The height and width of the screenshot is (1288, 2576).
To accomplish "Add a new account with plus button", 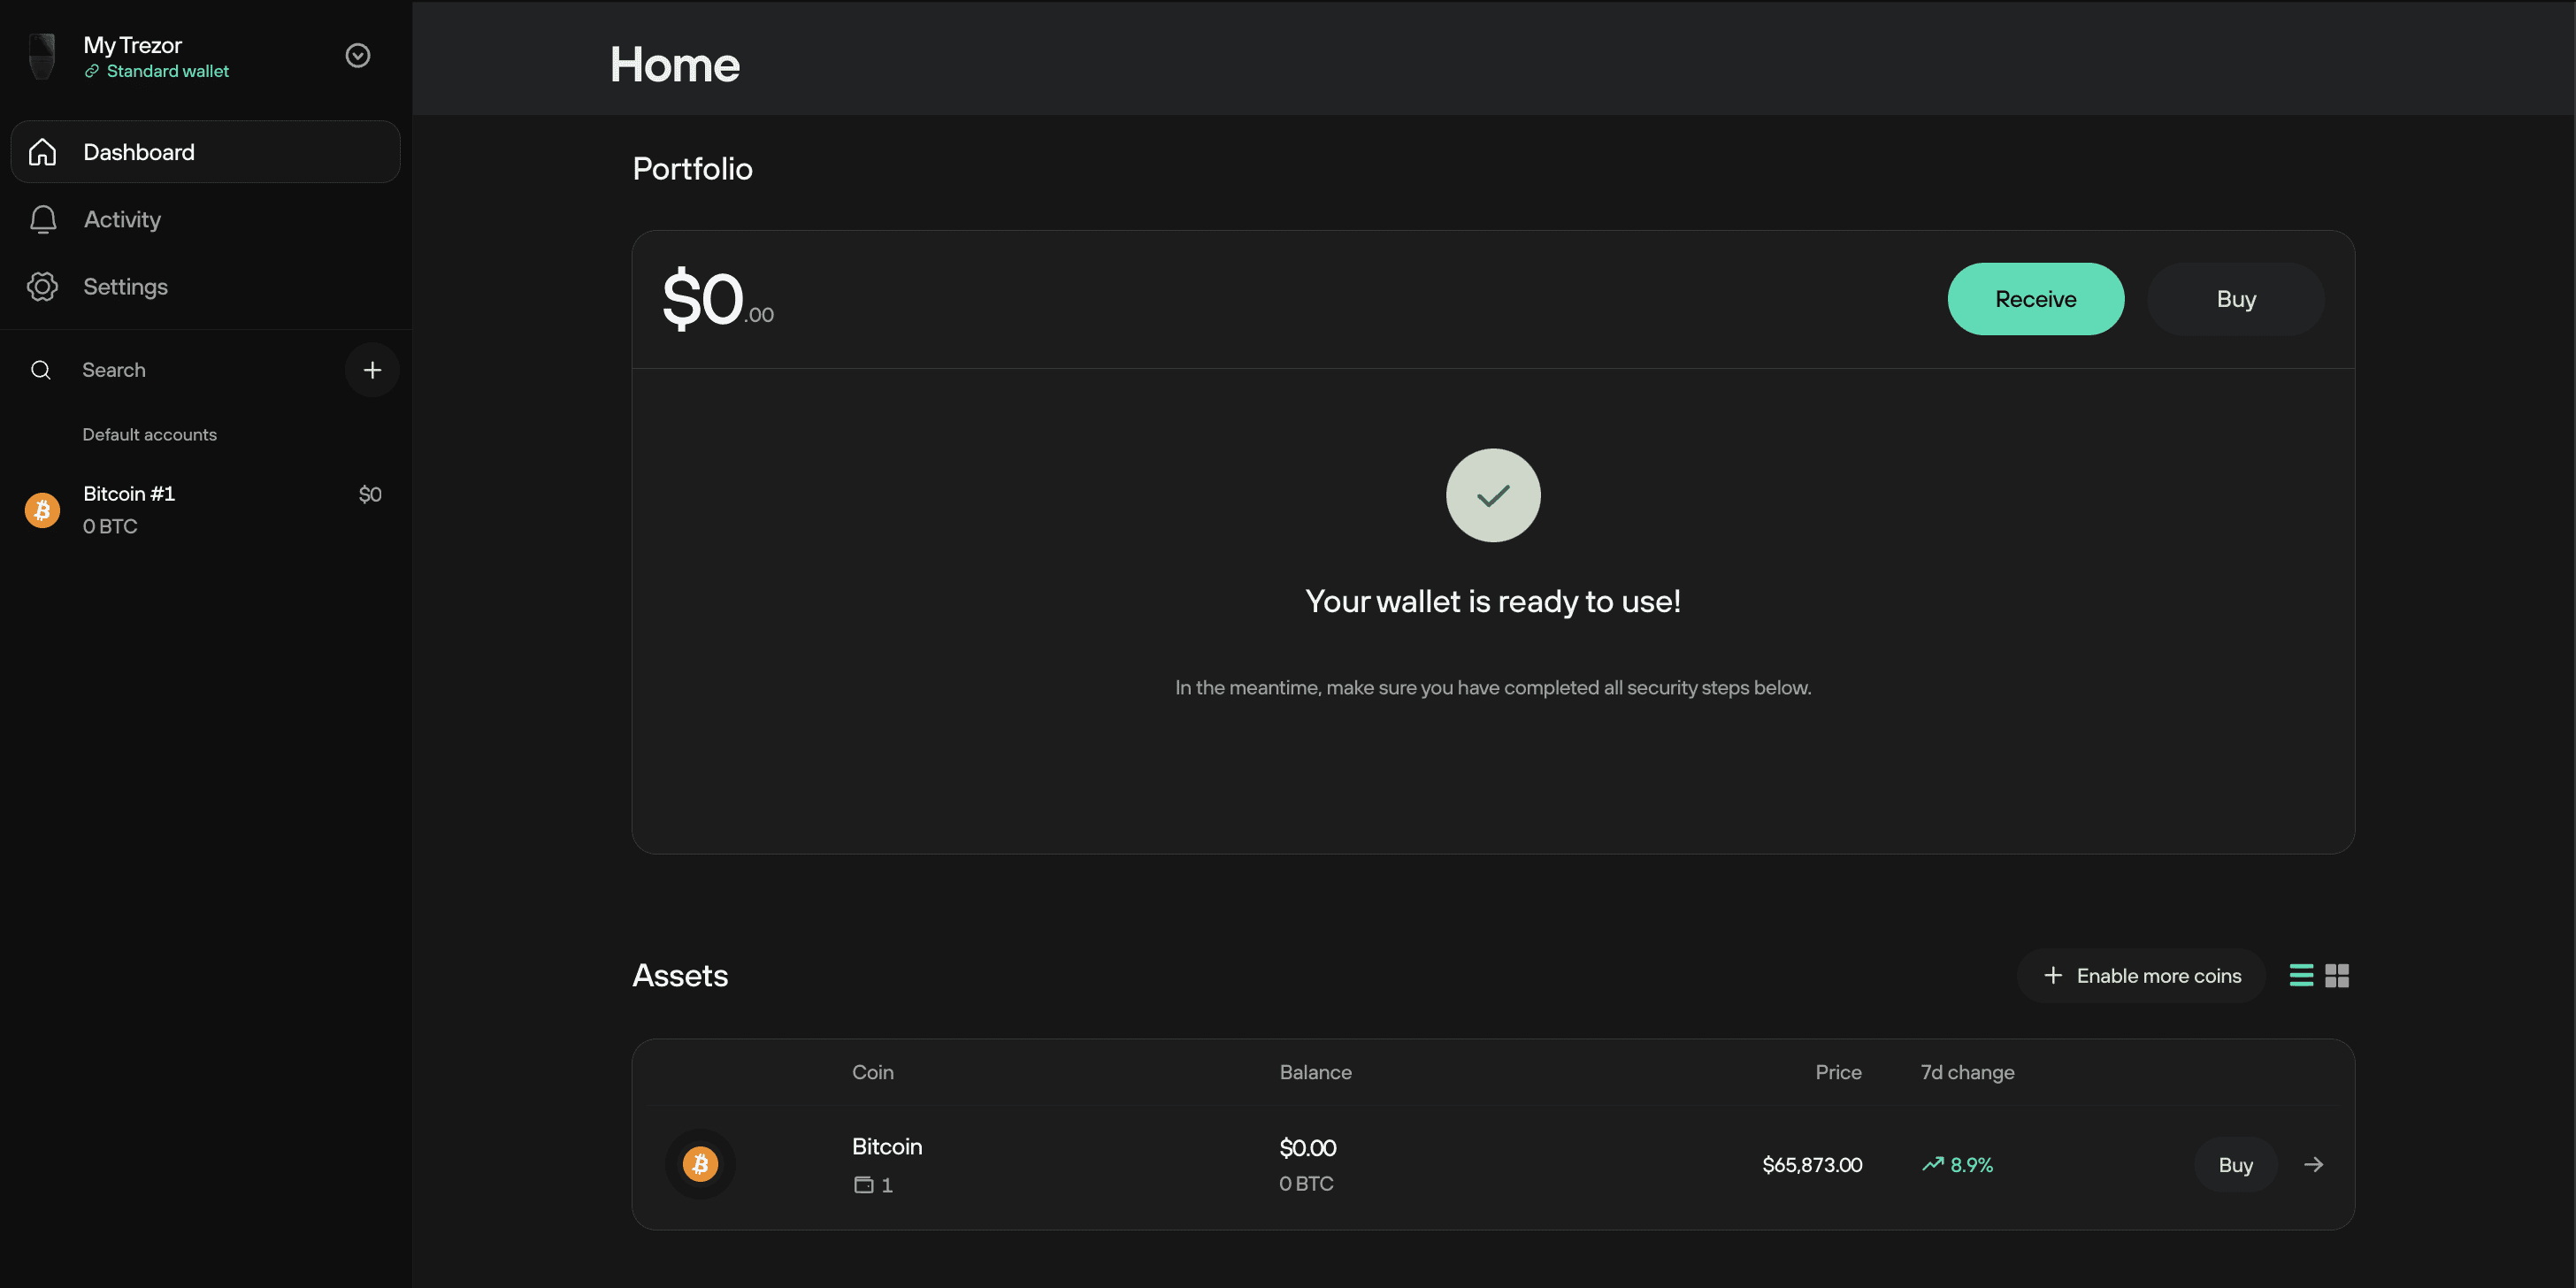I will [x=372, y=370].
